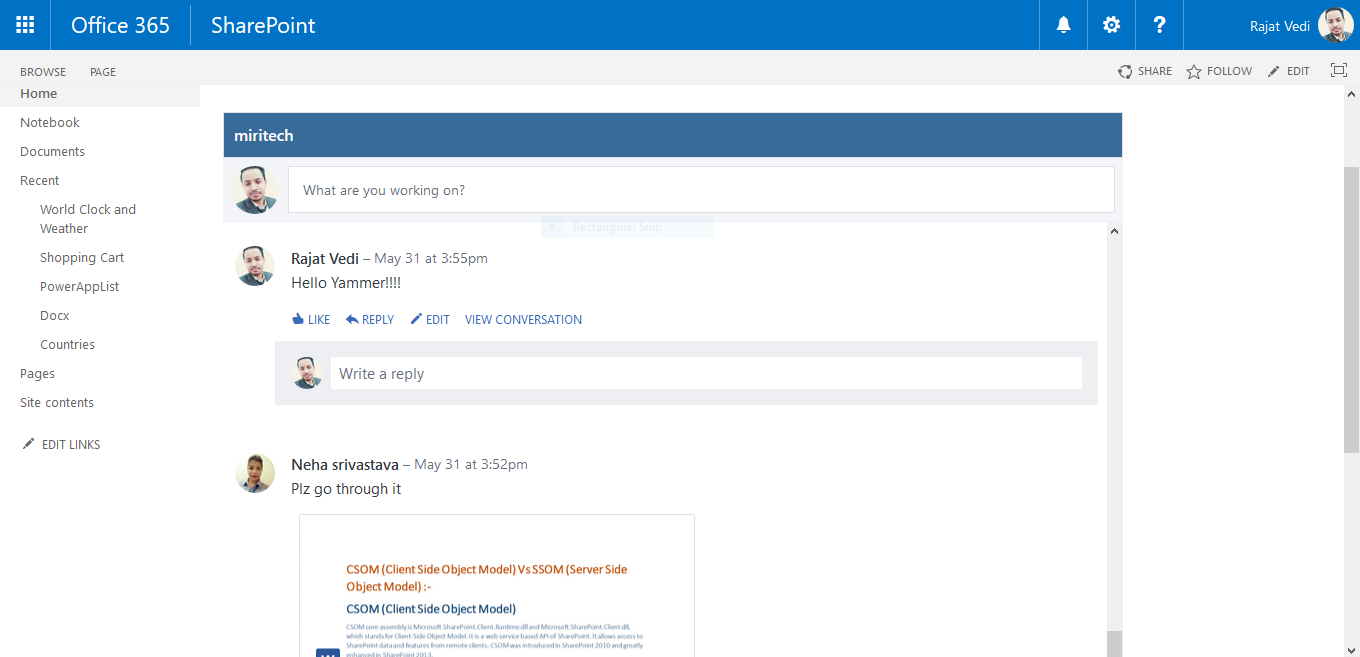The width and height of the screenshot is (1360, 657).
Task: View notifications via the bell icon
Action: click(1062, 24)
